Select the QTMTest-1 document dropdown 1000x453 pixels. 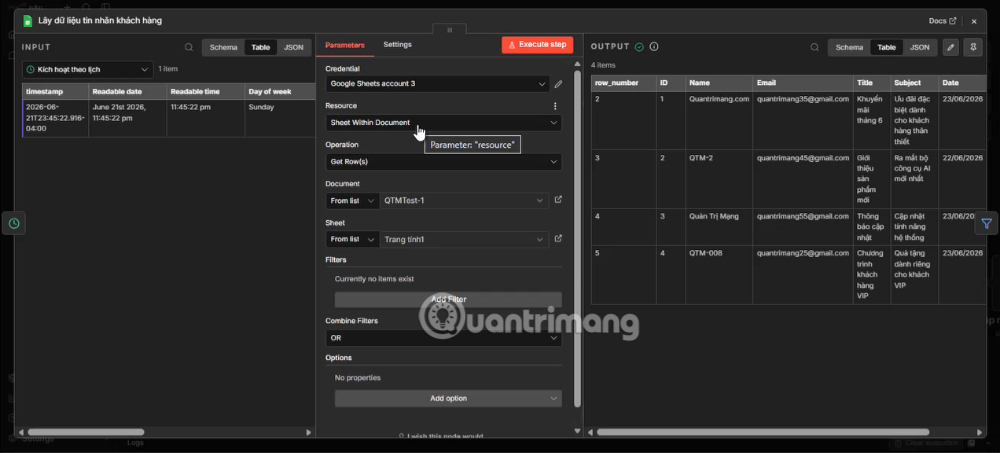(x=464, y=200)
